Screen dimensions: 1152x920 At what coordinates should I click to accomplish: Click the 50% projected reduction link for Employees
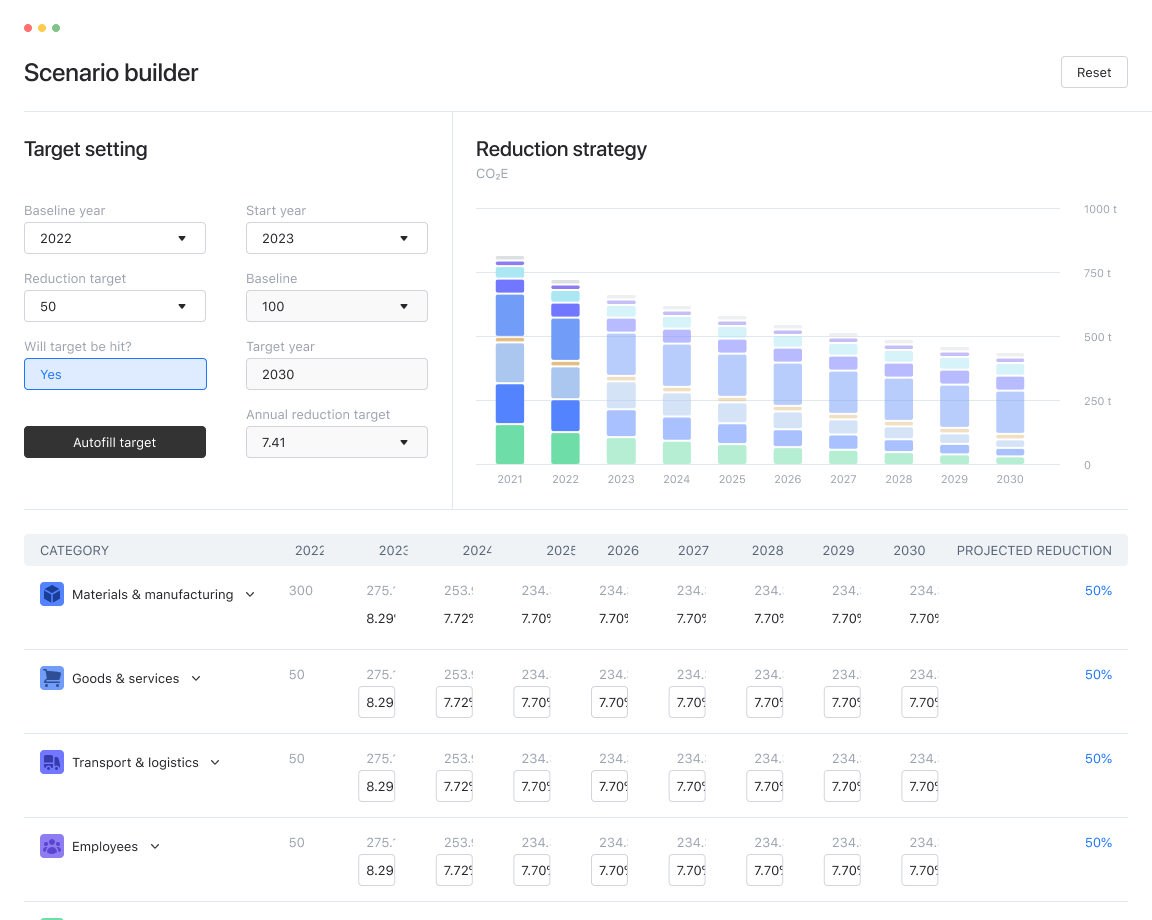1098,843
